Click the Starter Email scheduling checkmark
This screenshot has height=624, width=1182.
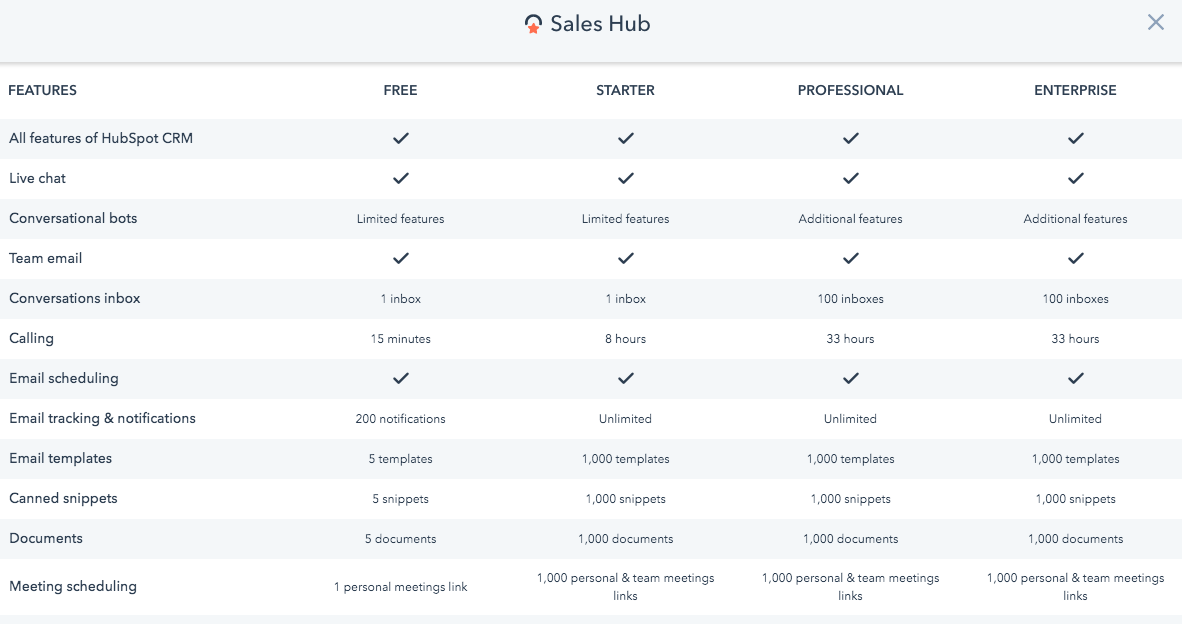tap(625, 378)
